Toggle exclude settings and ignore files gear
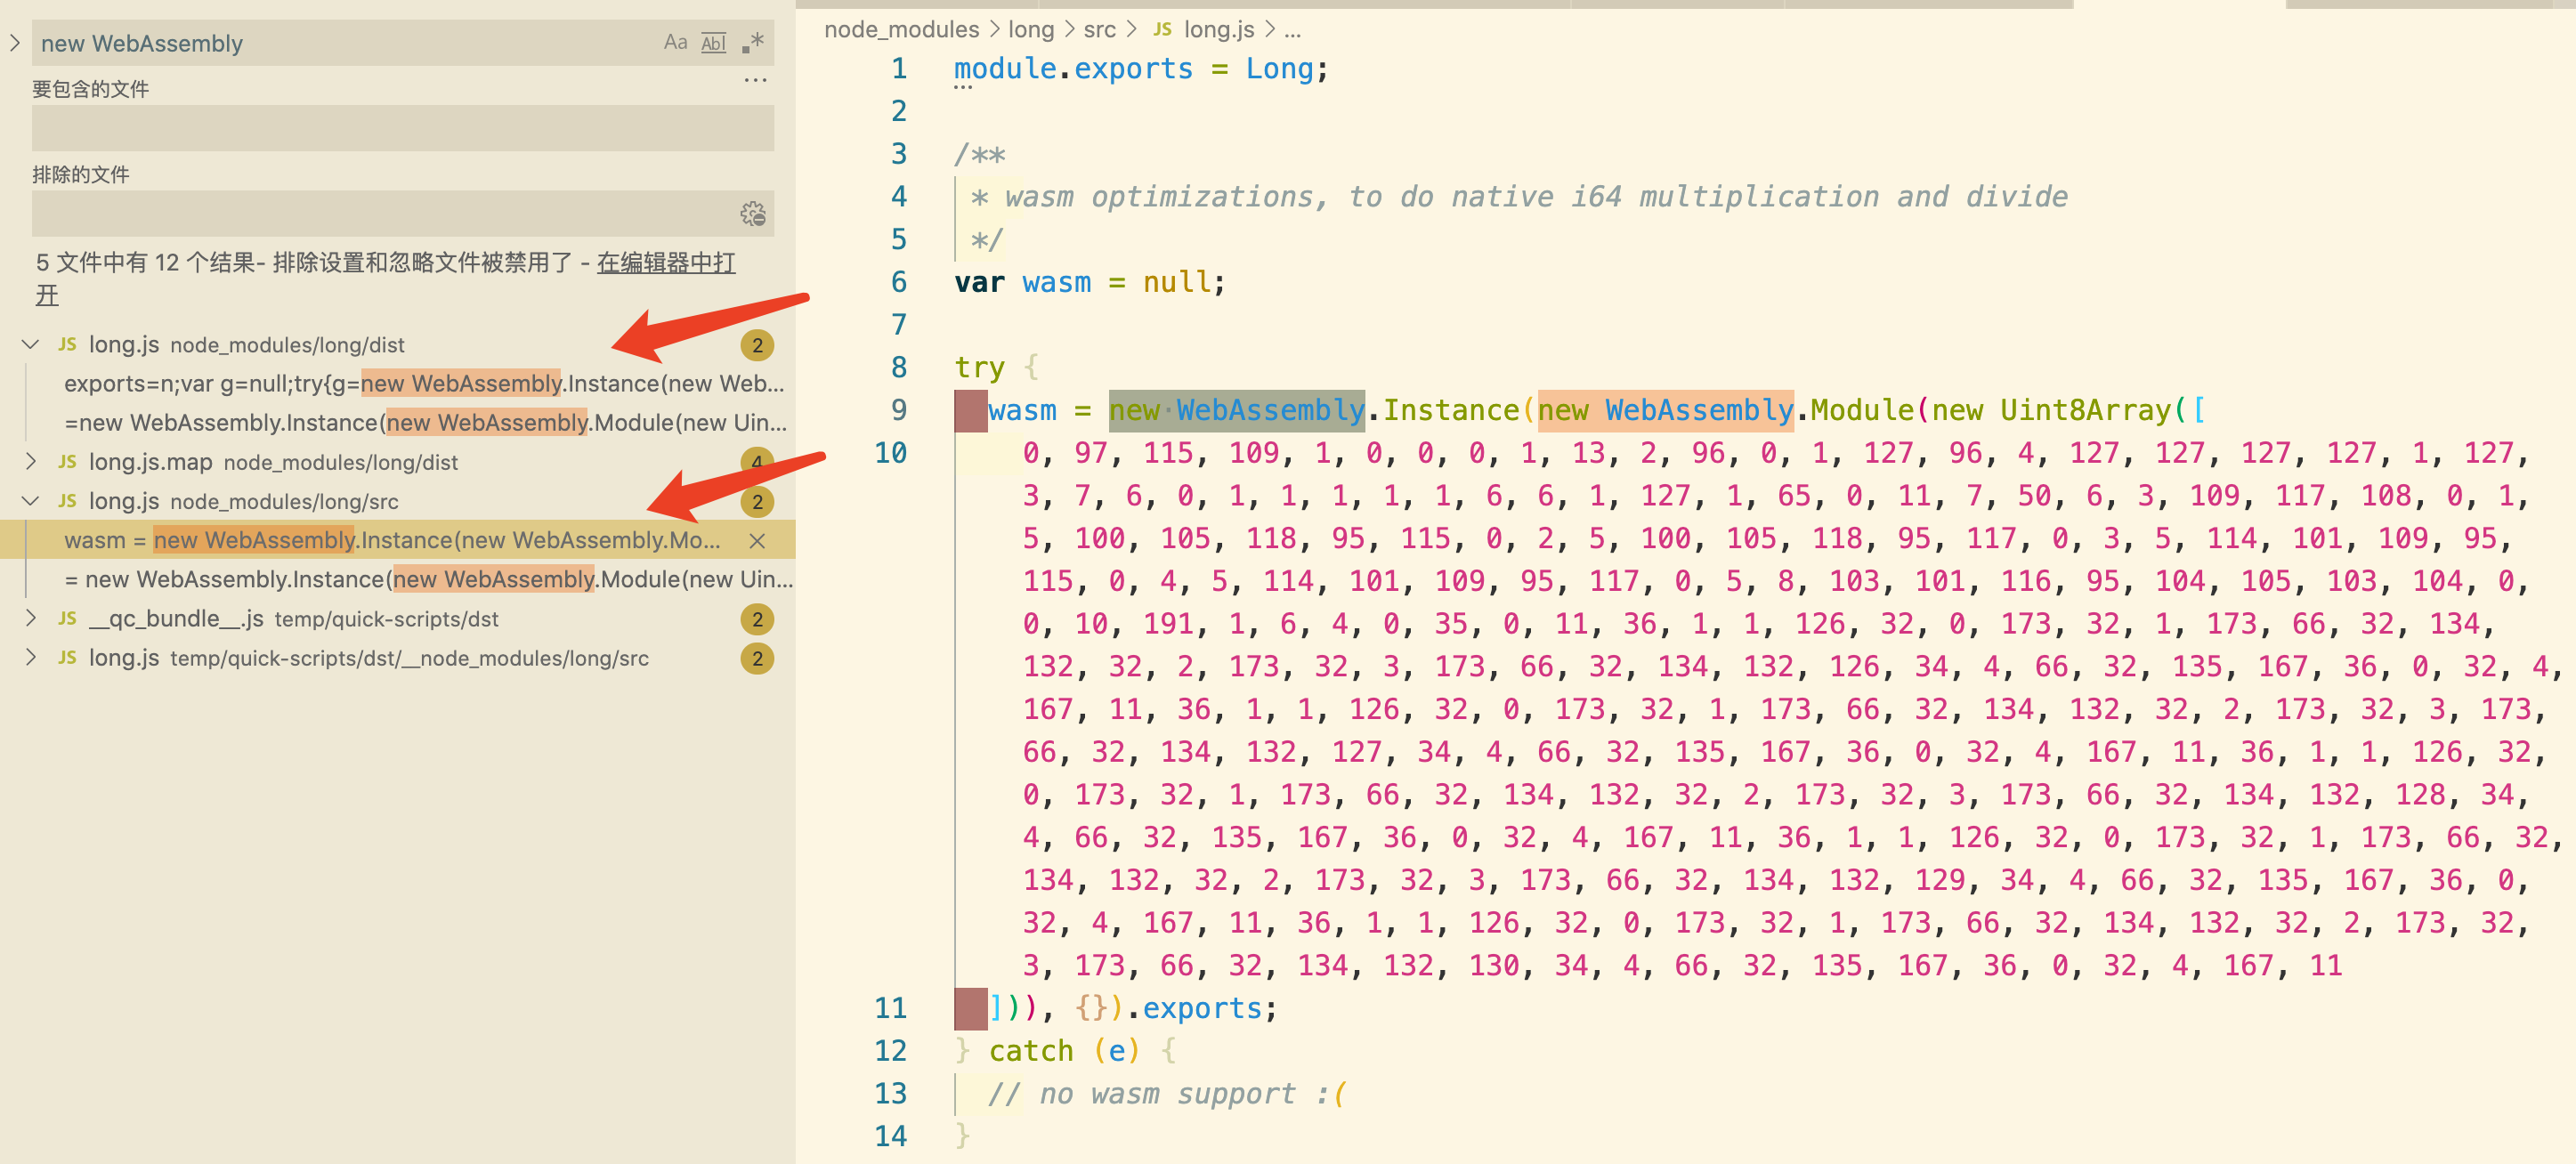 pos(752,213)
